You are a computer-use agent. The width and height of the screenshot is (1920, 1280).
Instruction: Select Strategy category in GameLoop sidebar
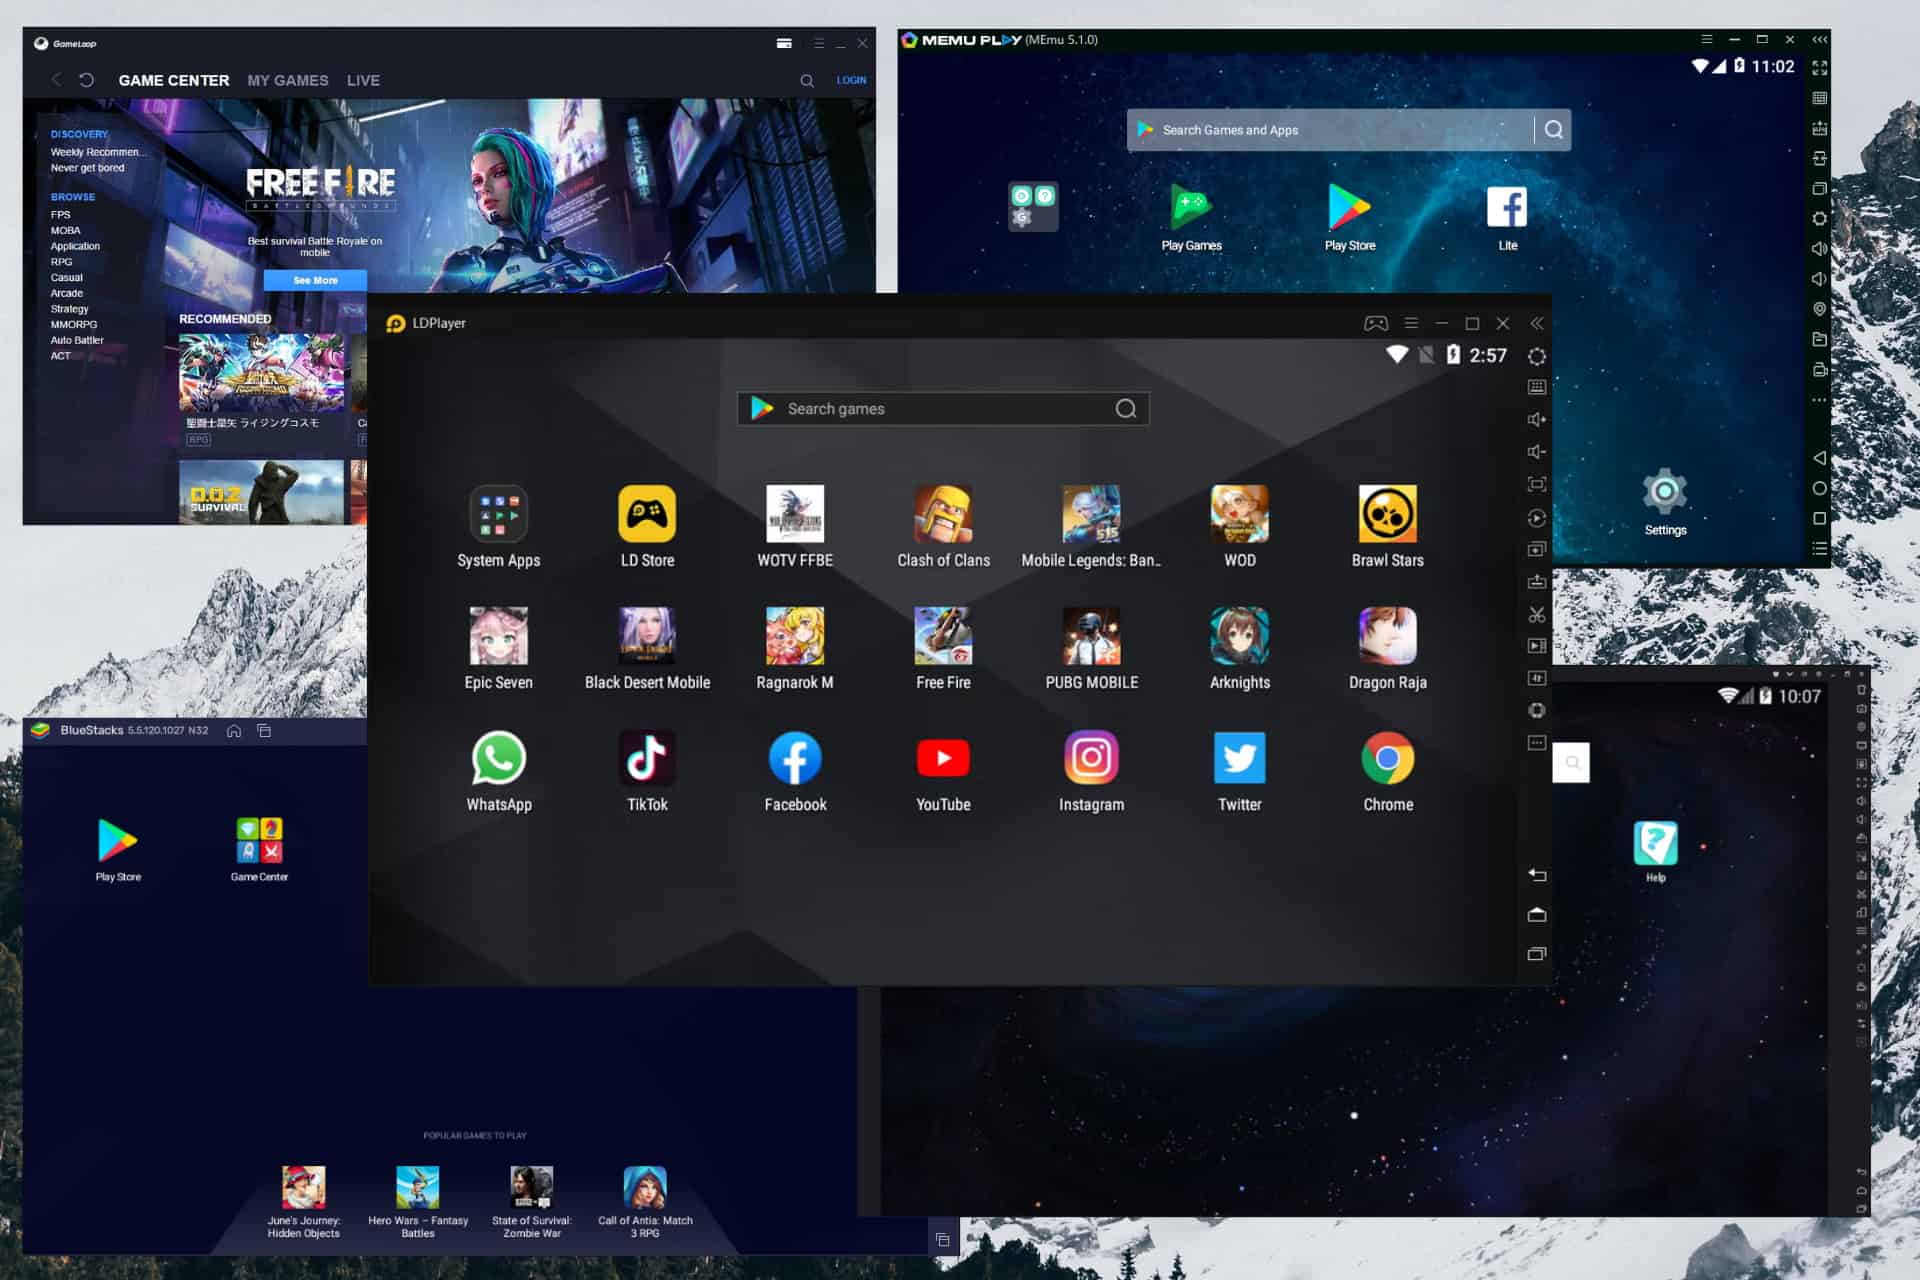(69, 309)
